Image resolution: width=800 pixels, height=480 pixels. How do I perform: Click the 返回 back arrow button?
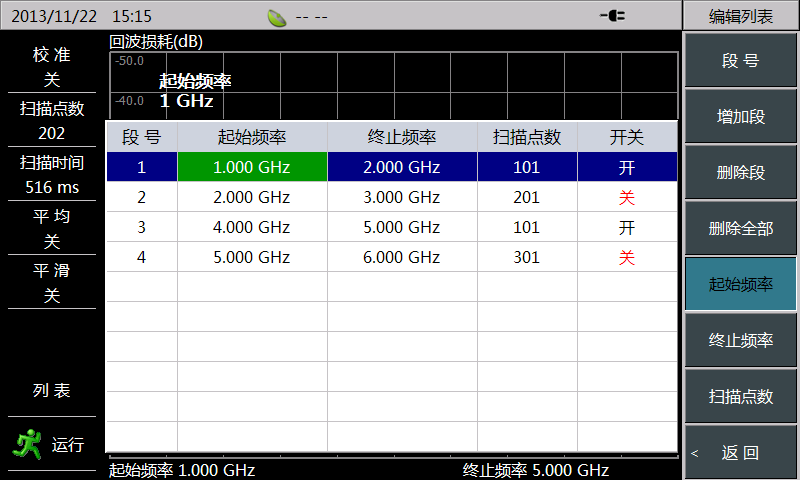[x=740, y=453]
